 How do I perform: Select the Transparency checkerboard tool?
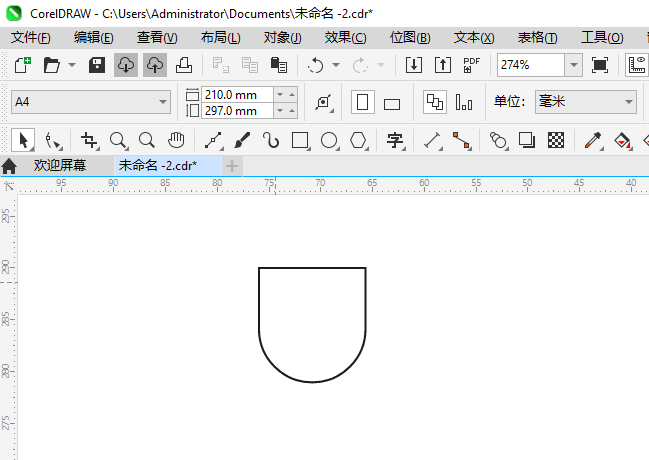[x=556, y=140]
